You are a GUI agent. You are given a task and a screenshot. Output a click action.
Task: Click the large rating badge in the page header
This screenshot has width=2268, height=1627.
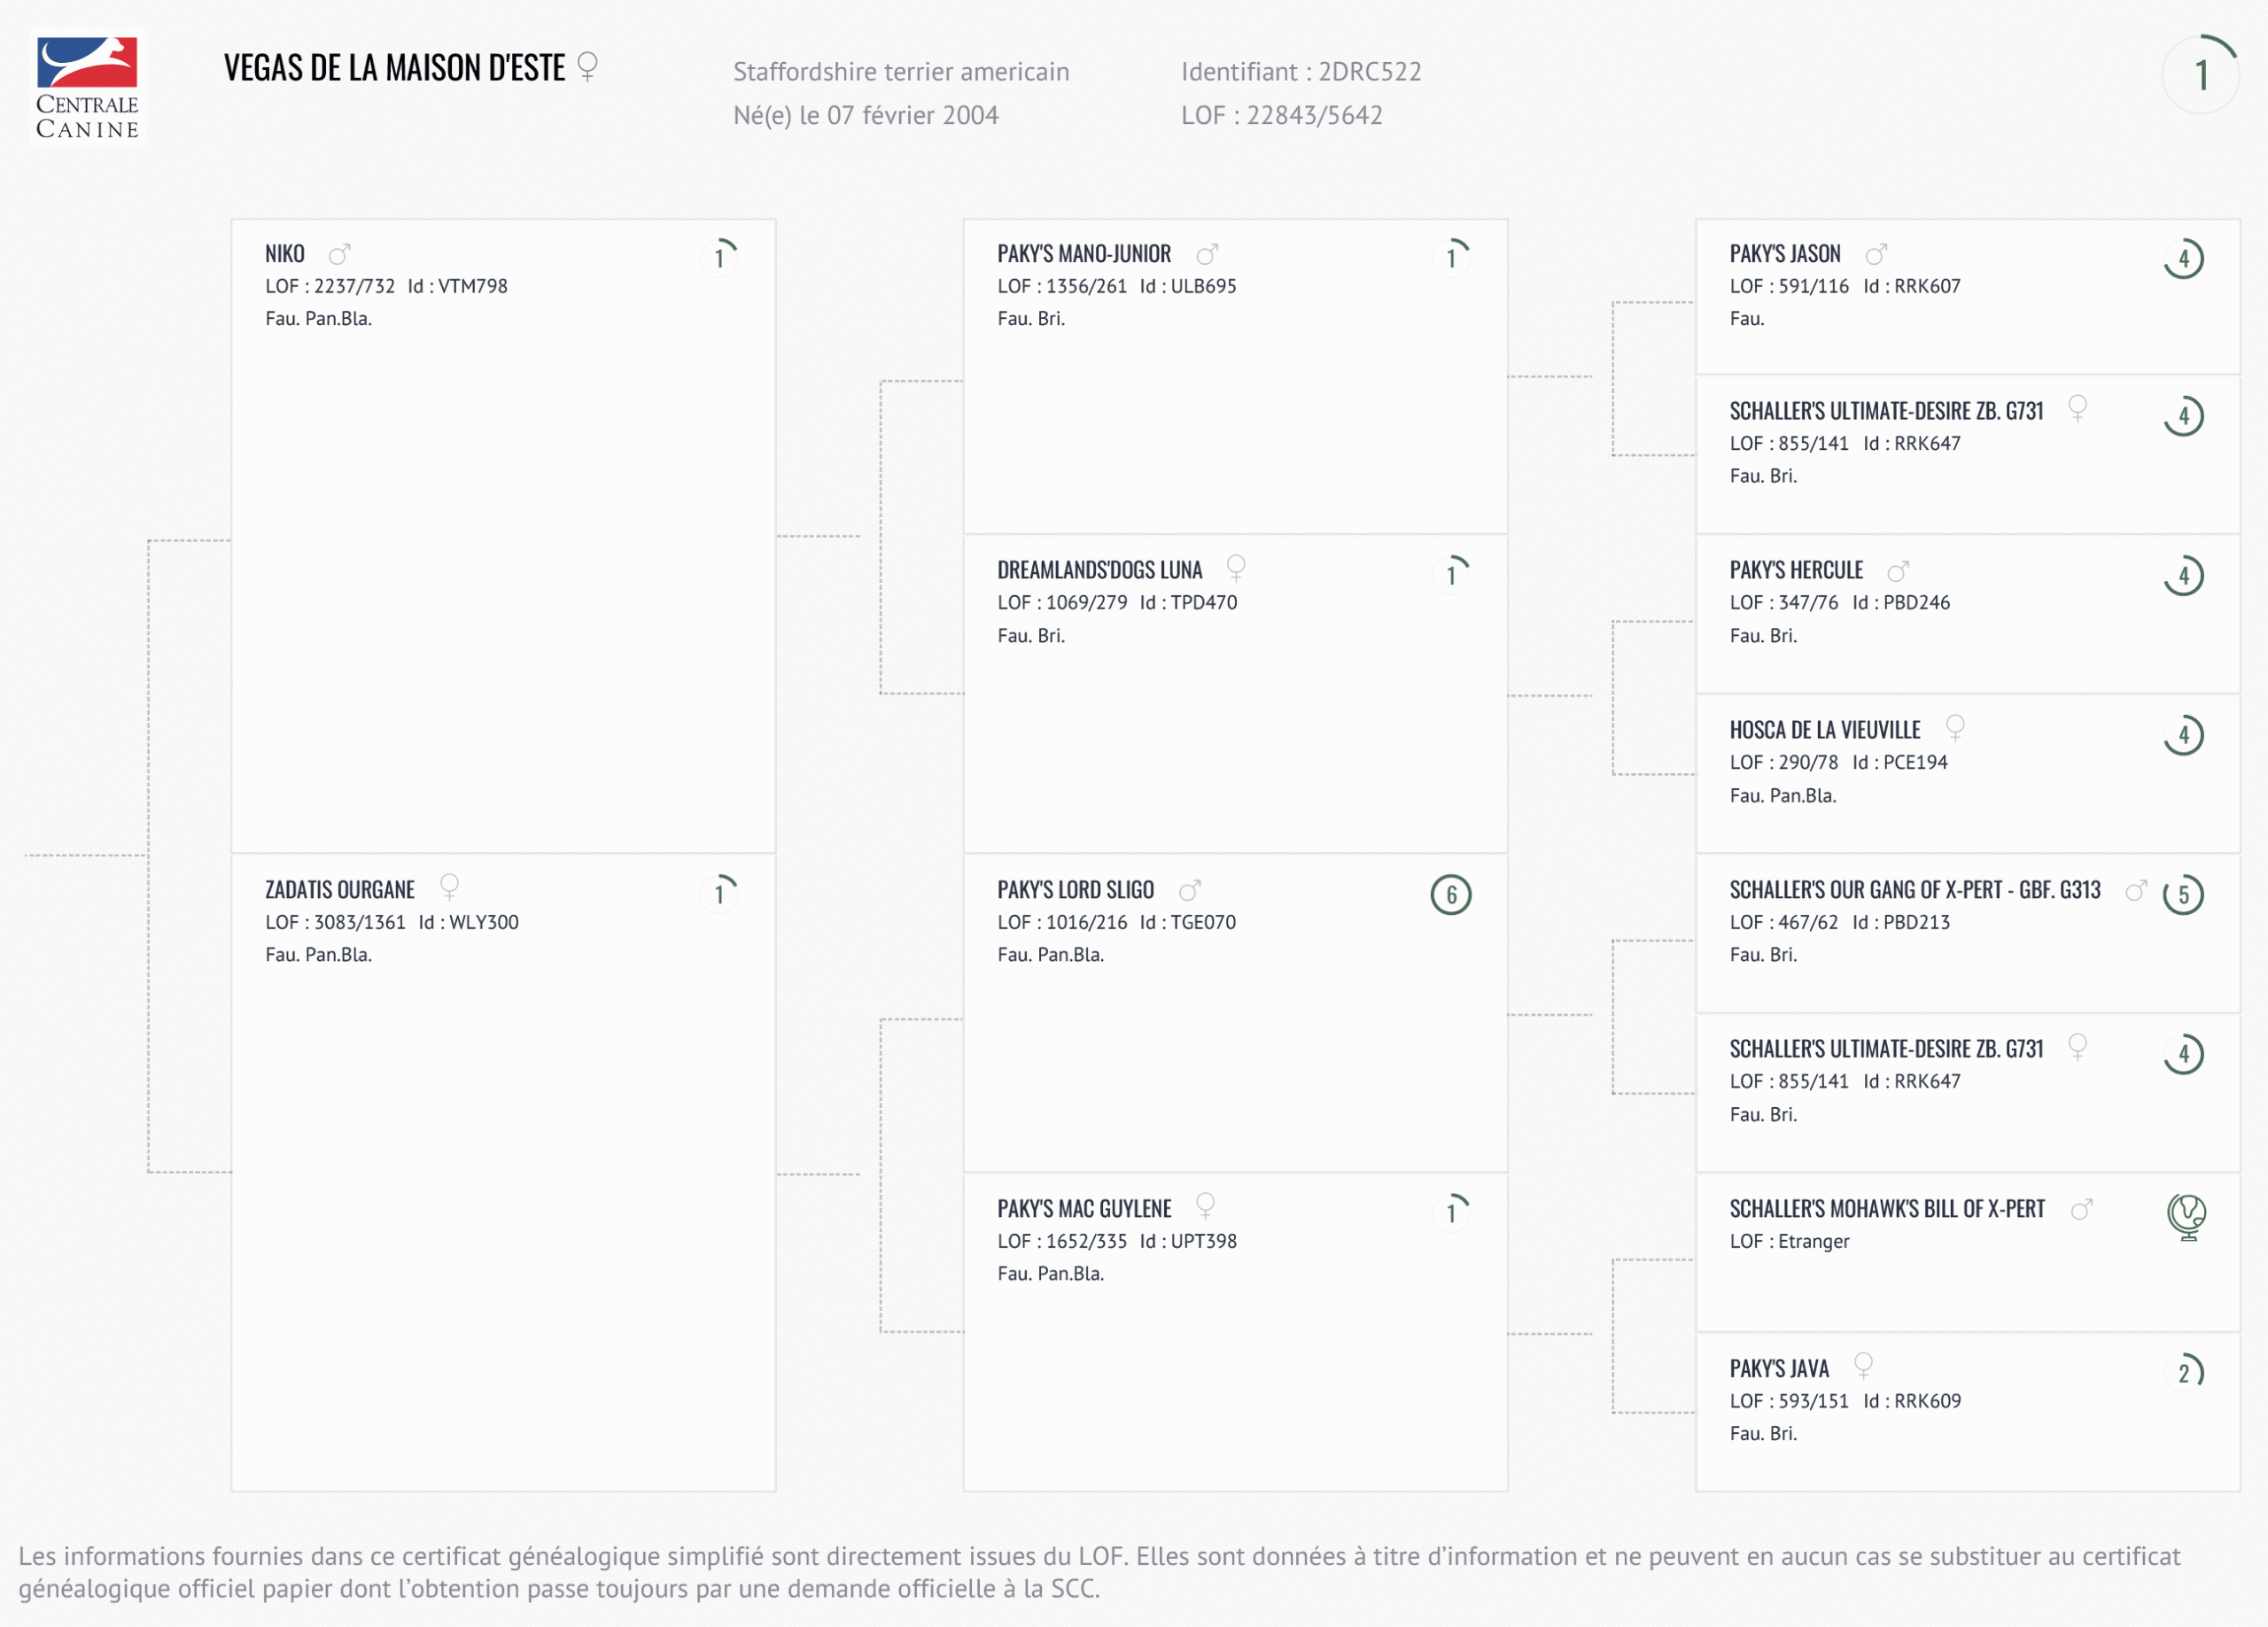point(2200,75)
